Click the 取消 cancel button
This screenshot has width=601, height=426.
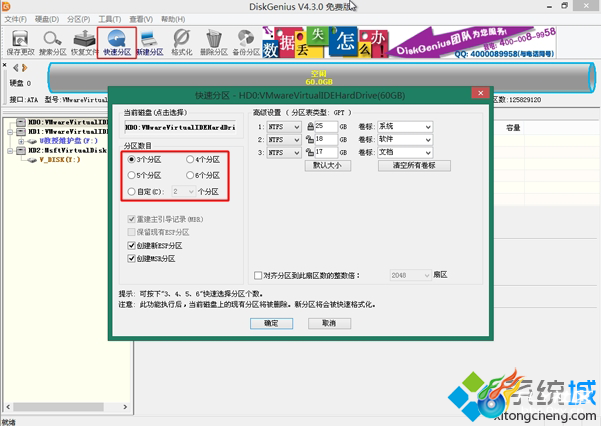pyautogui.click(x=329, y=323)
